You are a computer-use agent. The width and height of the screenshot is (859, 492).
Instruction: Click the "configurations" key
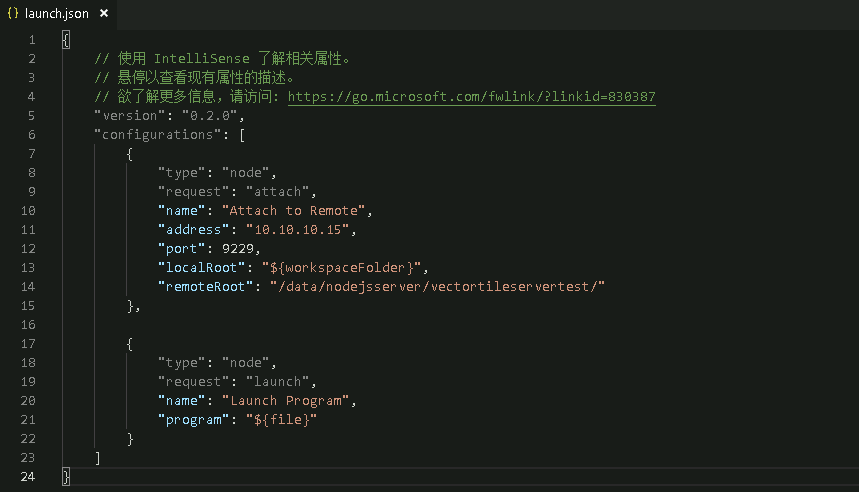point(158,135)
